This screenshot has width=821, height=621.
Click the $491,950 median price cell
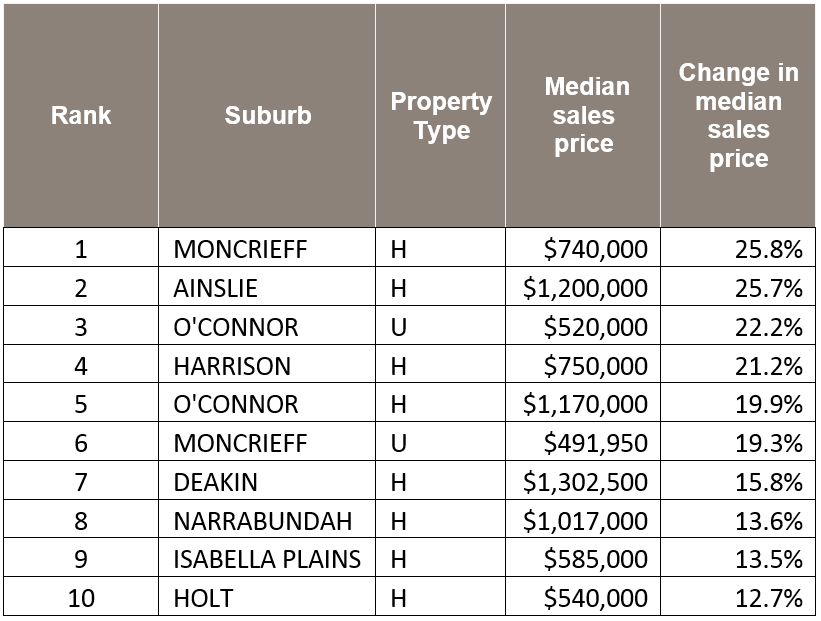(x=596, y=443)
